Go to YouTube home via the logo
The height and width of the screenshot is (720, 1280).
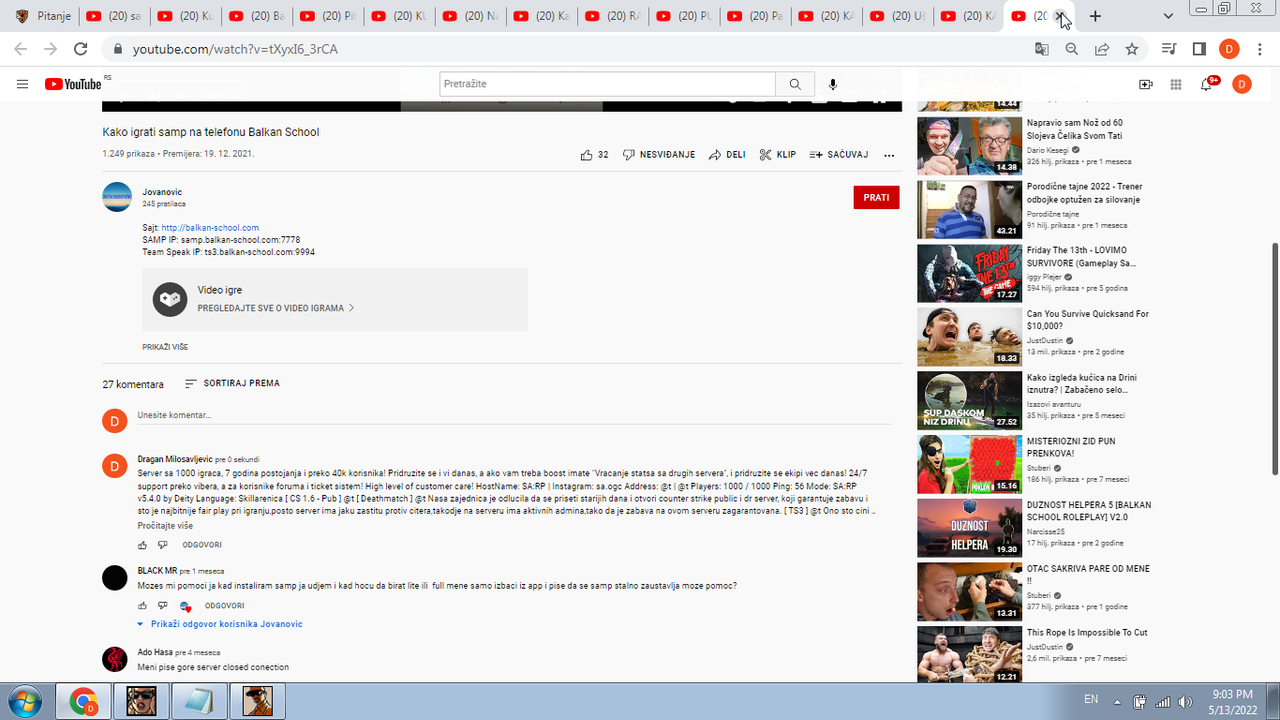tap(74, 84)
